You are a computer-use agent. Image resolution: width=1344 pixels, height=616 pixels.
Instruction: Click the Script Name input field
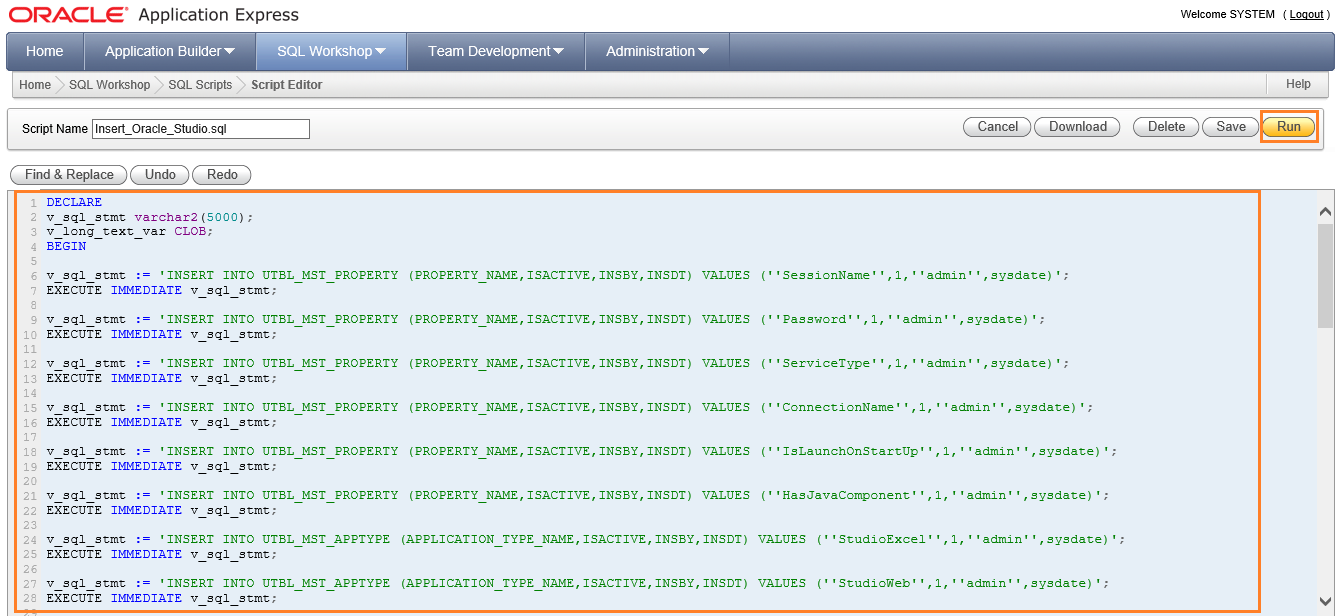(201, 128)
